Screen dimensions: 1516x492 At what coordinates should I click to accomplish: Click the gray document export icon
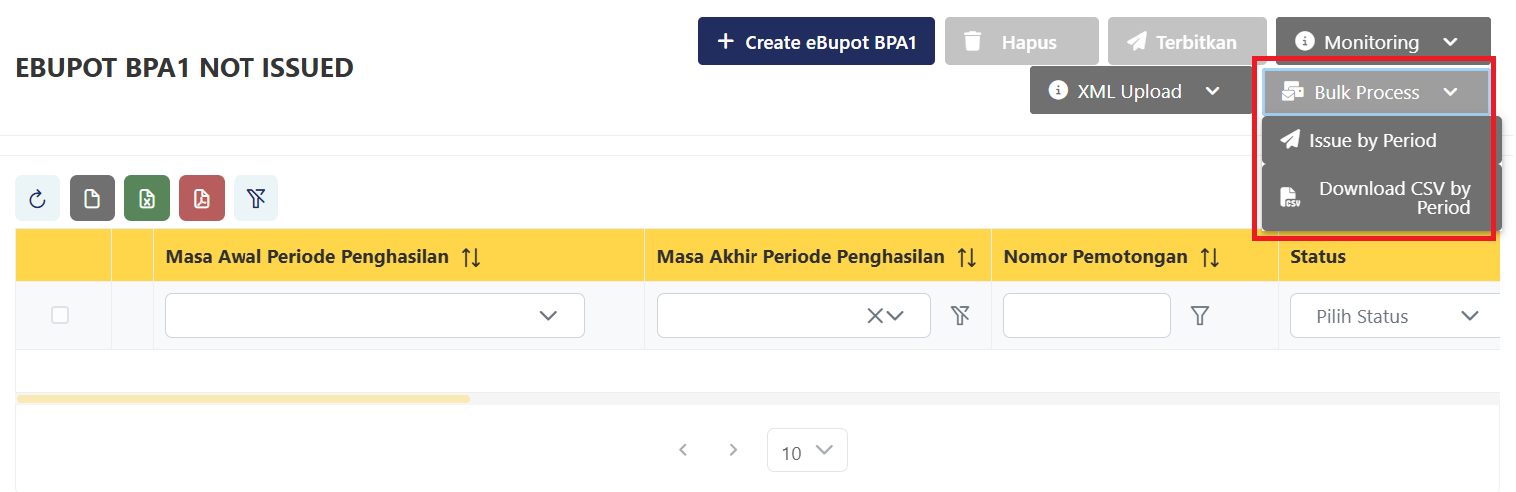pyautogui.click(x=92, y=199)
